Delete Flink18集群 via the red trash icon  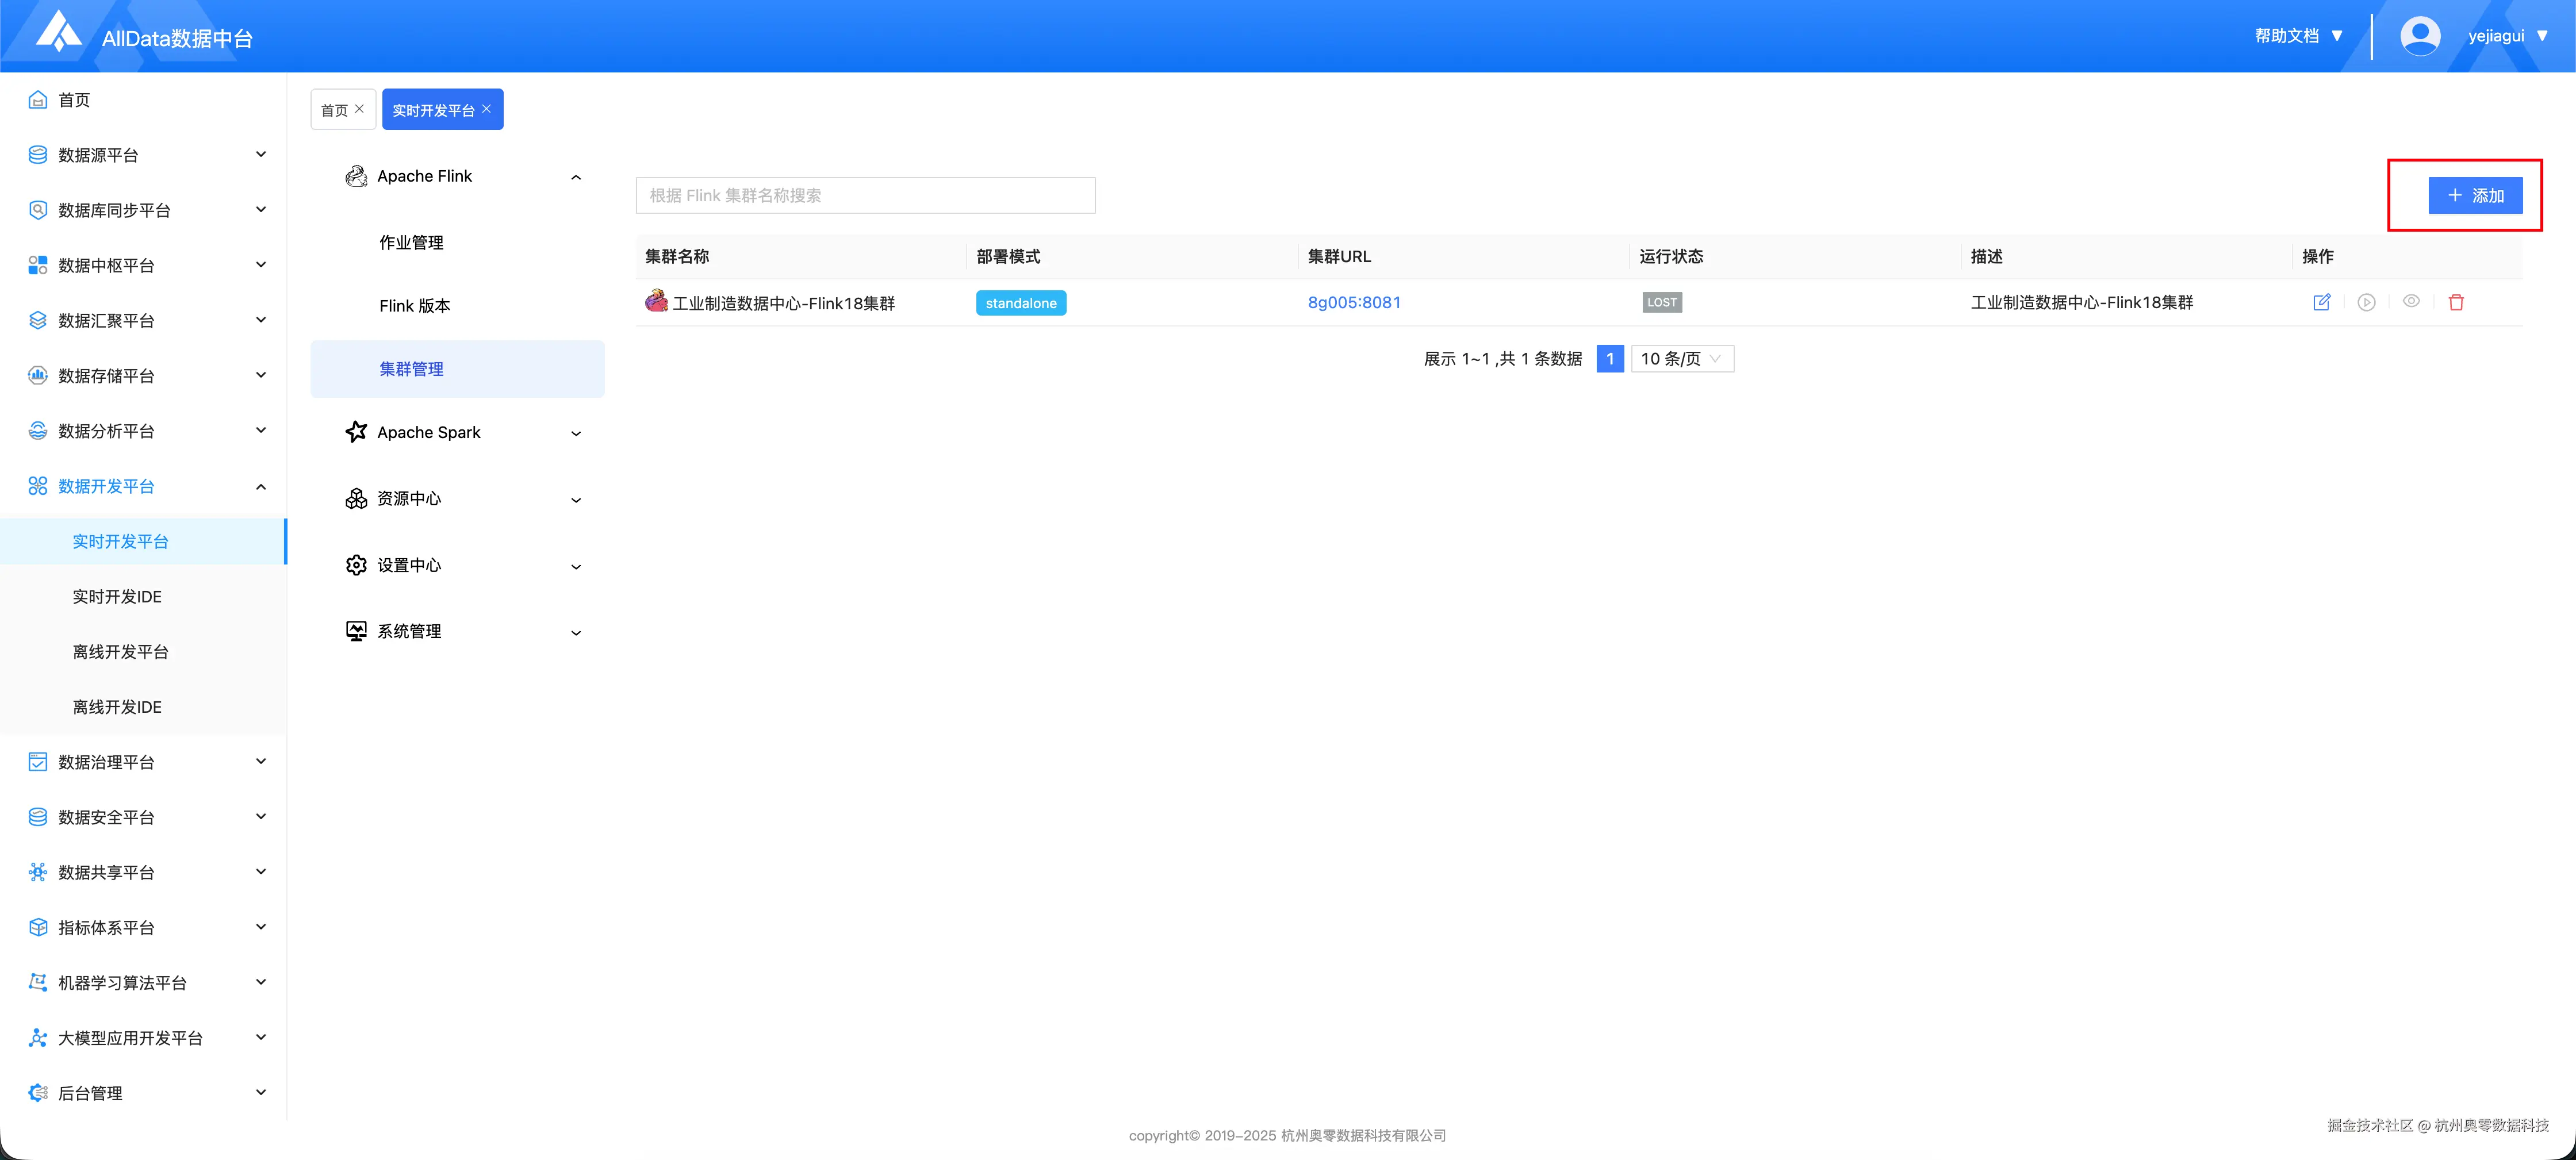(x=2457, y=302)
